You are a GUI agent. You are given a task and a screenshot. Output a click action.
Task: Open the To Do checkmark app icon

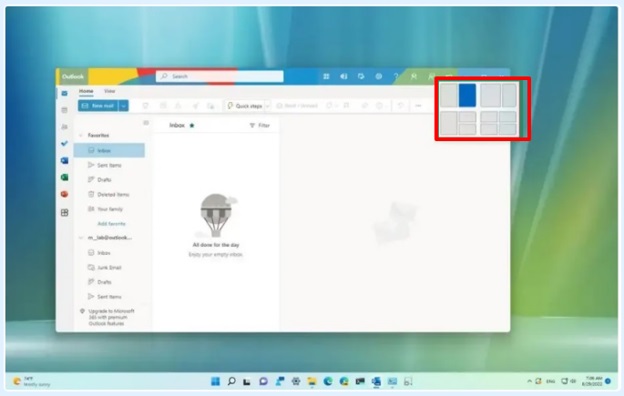[64, 143]
